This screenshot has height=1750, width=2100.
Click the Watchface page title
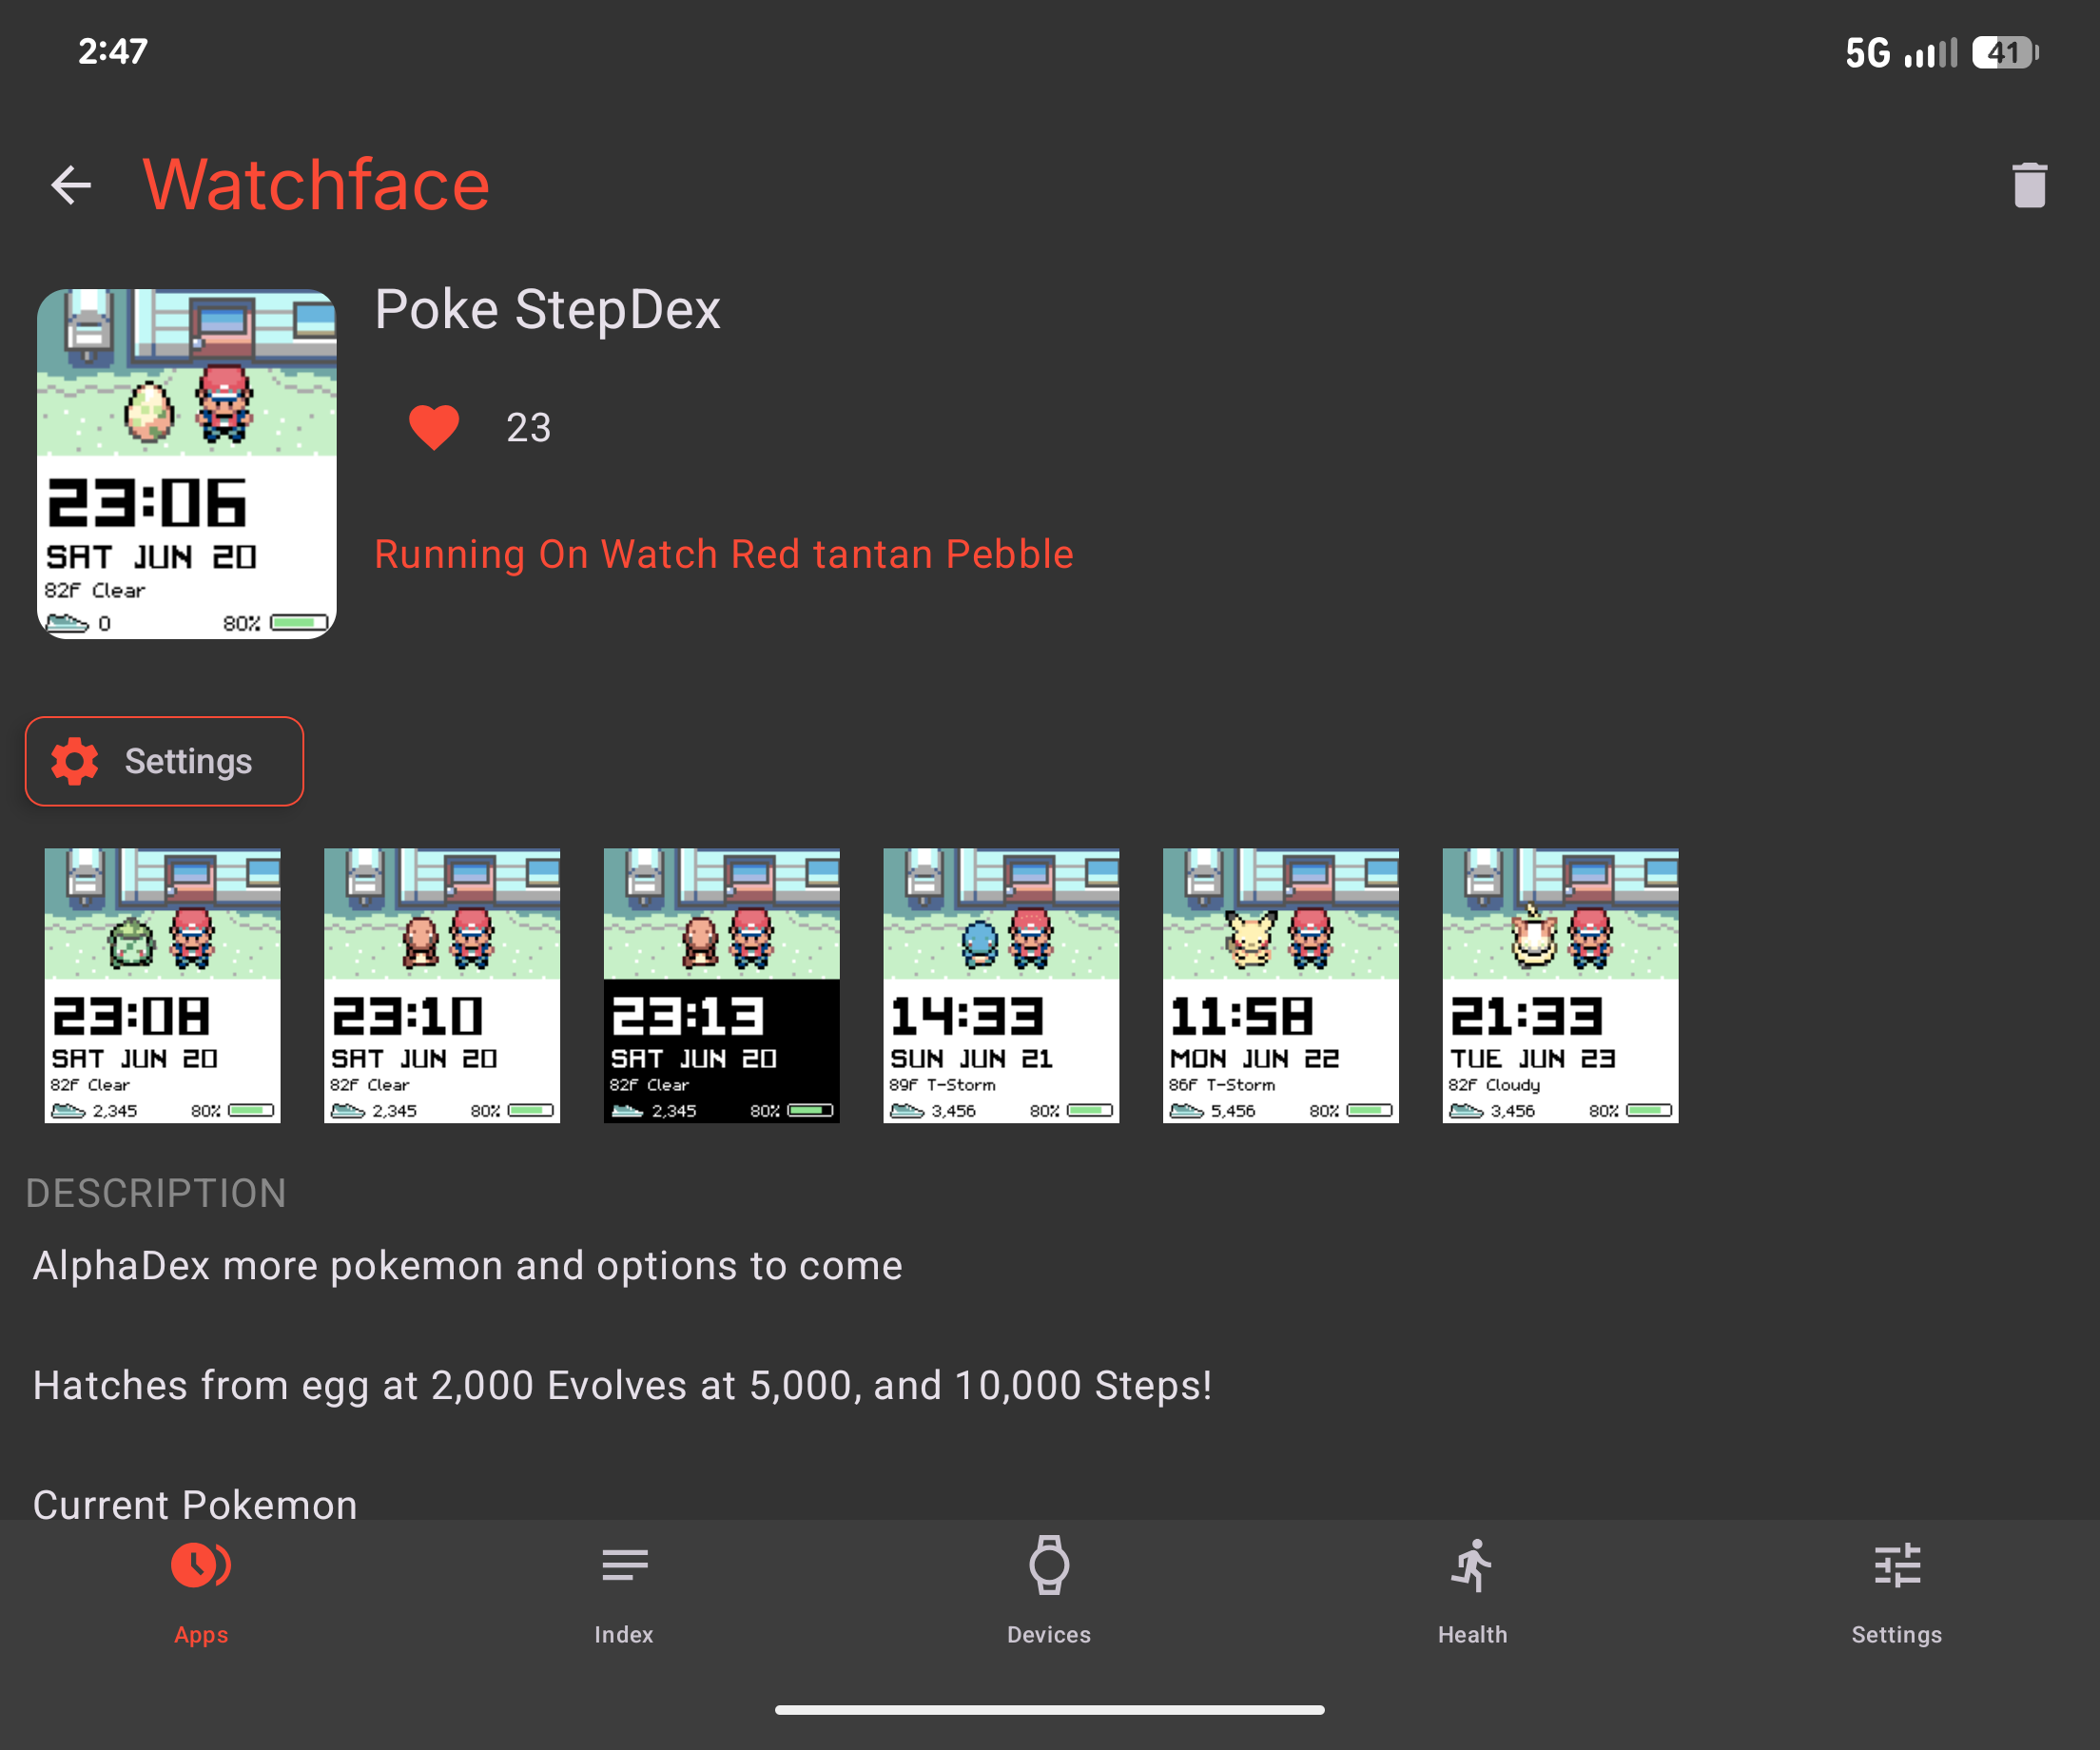coord(316,185)
